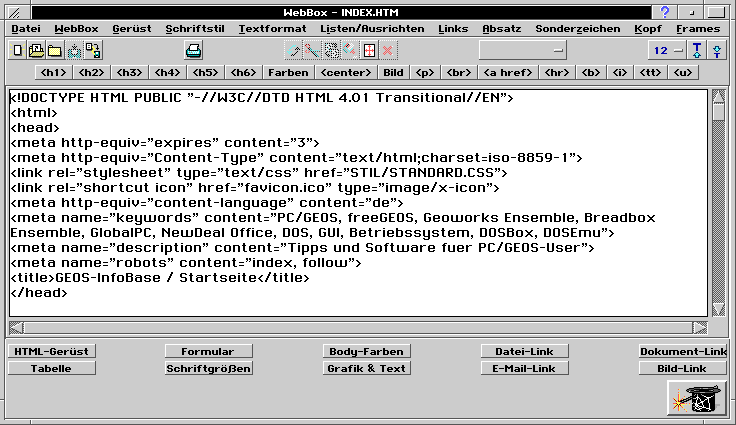Open the Frames menu
The width and height of the screenshot is (736, 425).
(x=698, y=29)
